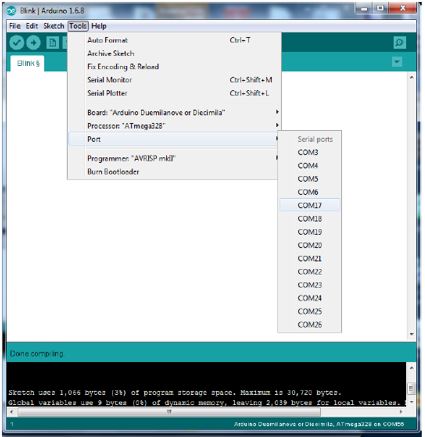The image size is (425, 437).
Task: Click the editor scrollbar down arrow
Action: (x=412, y=334)
